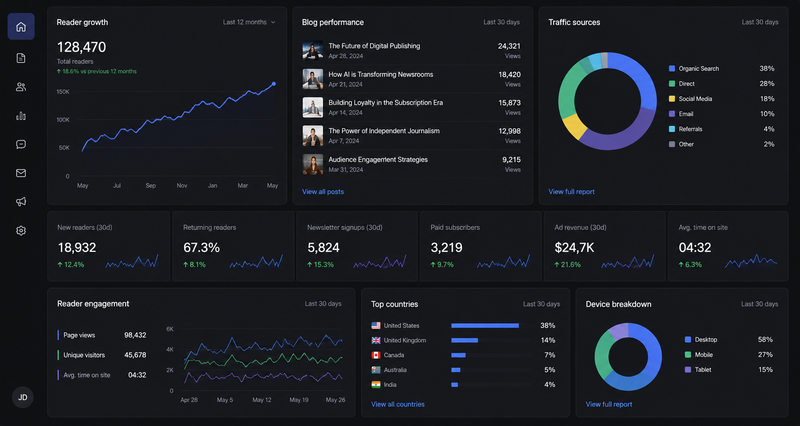Click the Unique visitors 45,678 legend entry
This screenshot has height=426, width=800.
102,355
